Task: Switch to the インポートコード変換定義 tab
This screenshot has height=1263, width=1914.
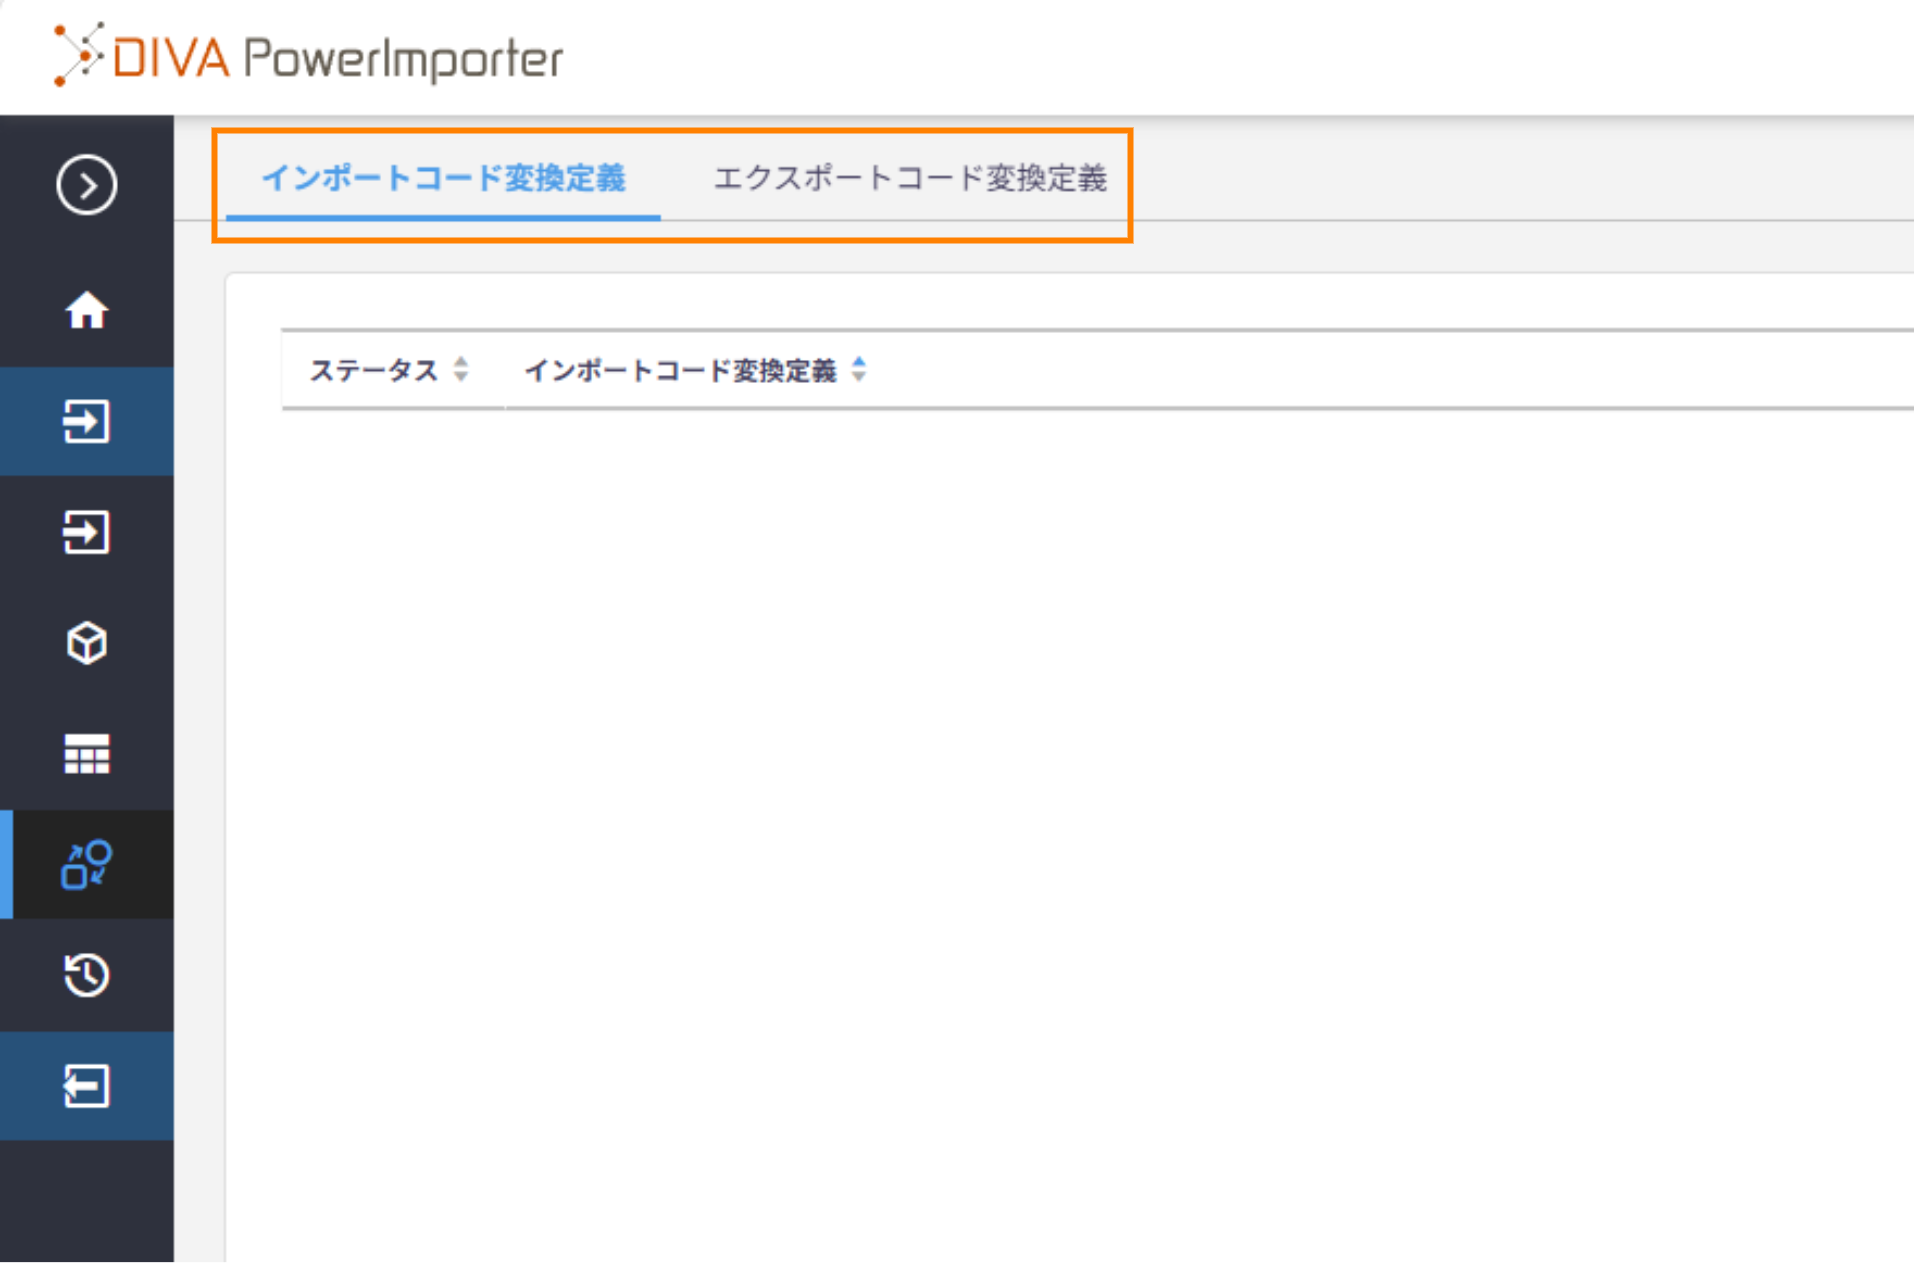Action: click(x=443, y=179)
